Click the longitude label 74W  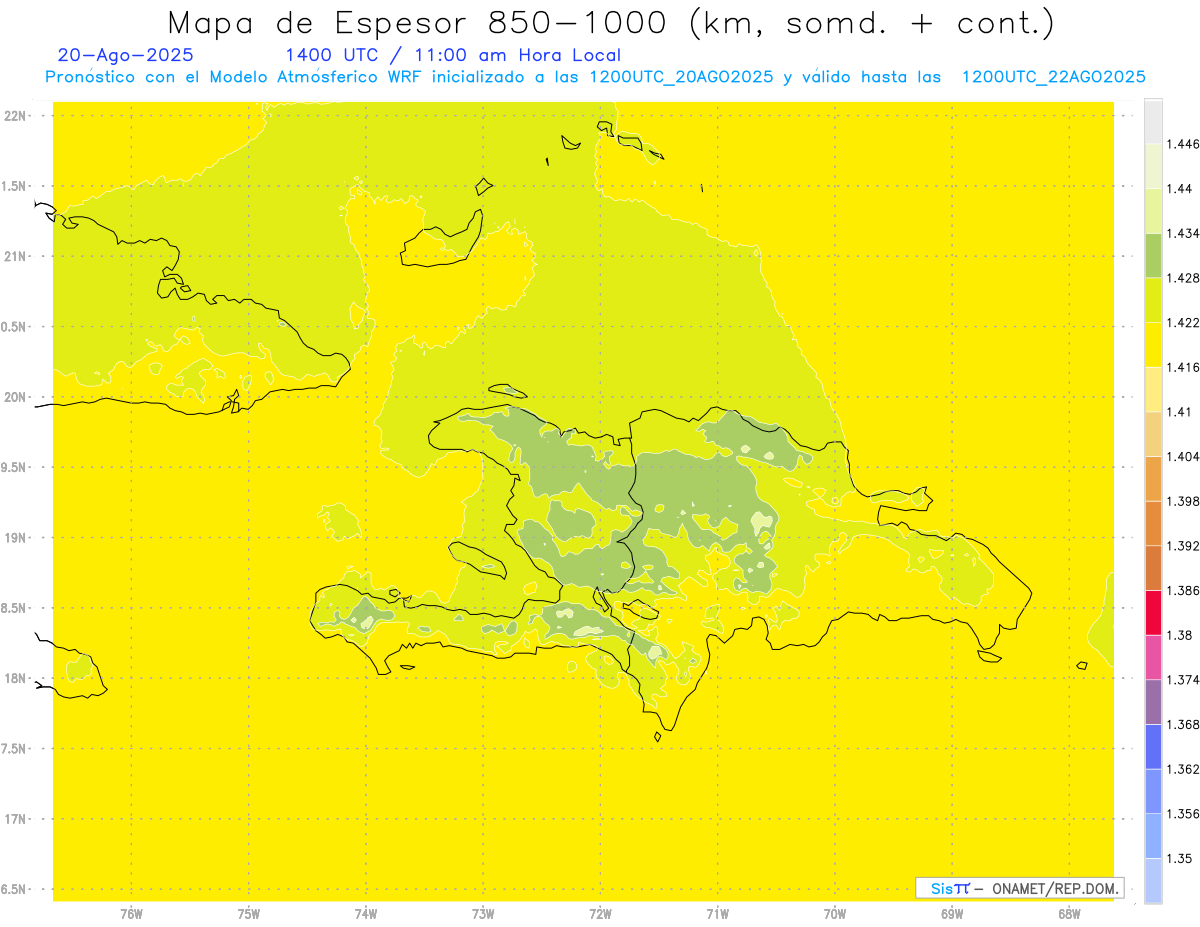tap(366, 915)
